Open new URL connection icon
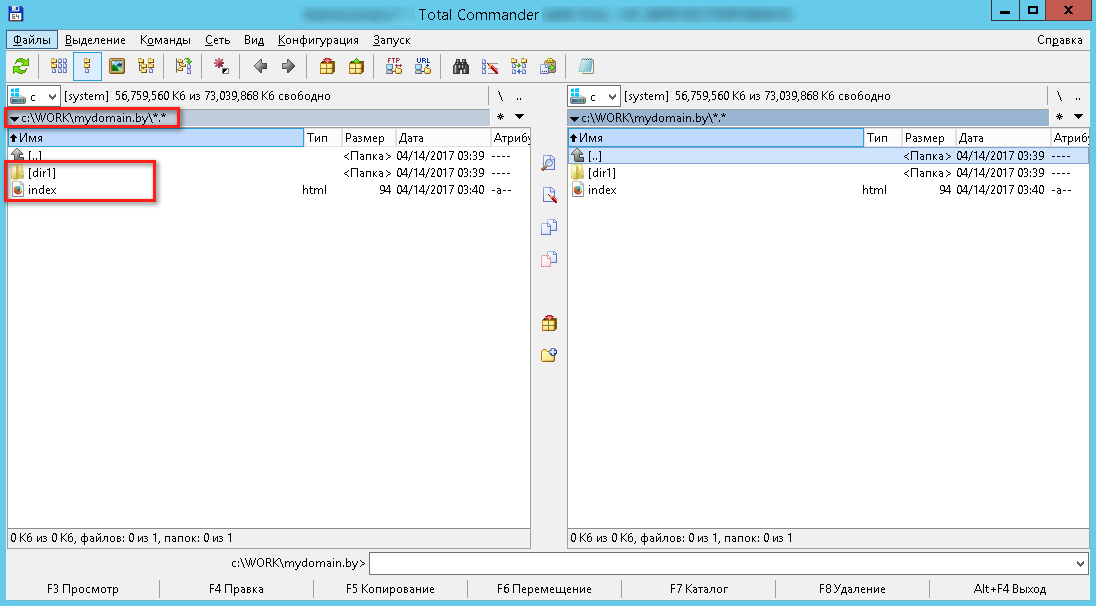 pyautogui.click(x=423, y=66)
